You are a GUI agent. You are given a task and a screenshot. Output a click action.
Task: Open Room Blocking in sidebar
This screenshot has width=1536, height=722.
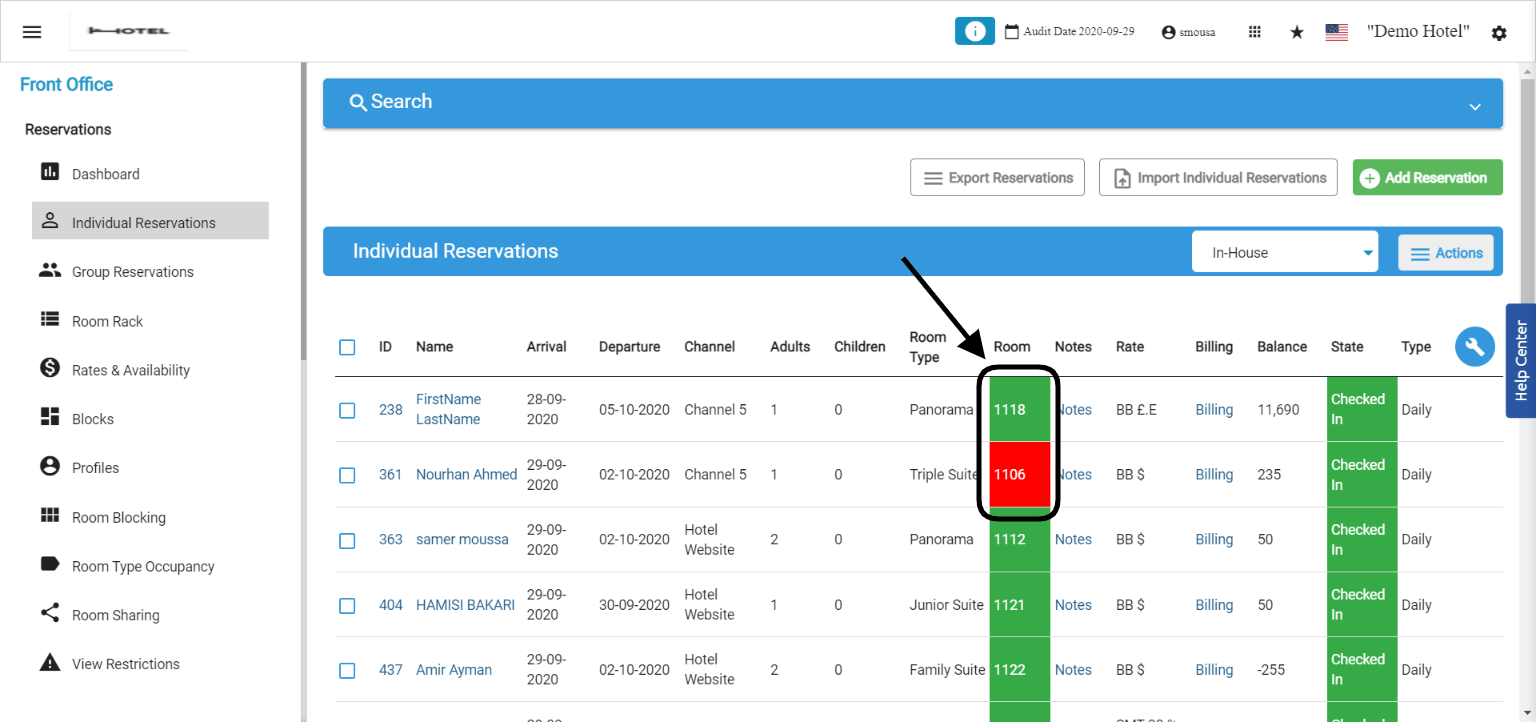coord(119,518)
